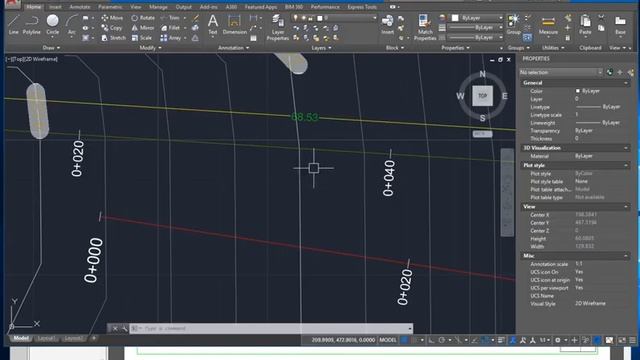Expand the Draw panel dropdown

(x=51, y=48)
